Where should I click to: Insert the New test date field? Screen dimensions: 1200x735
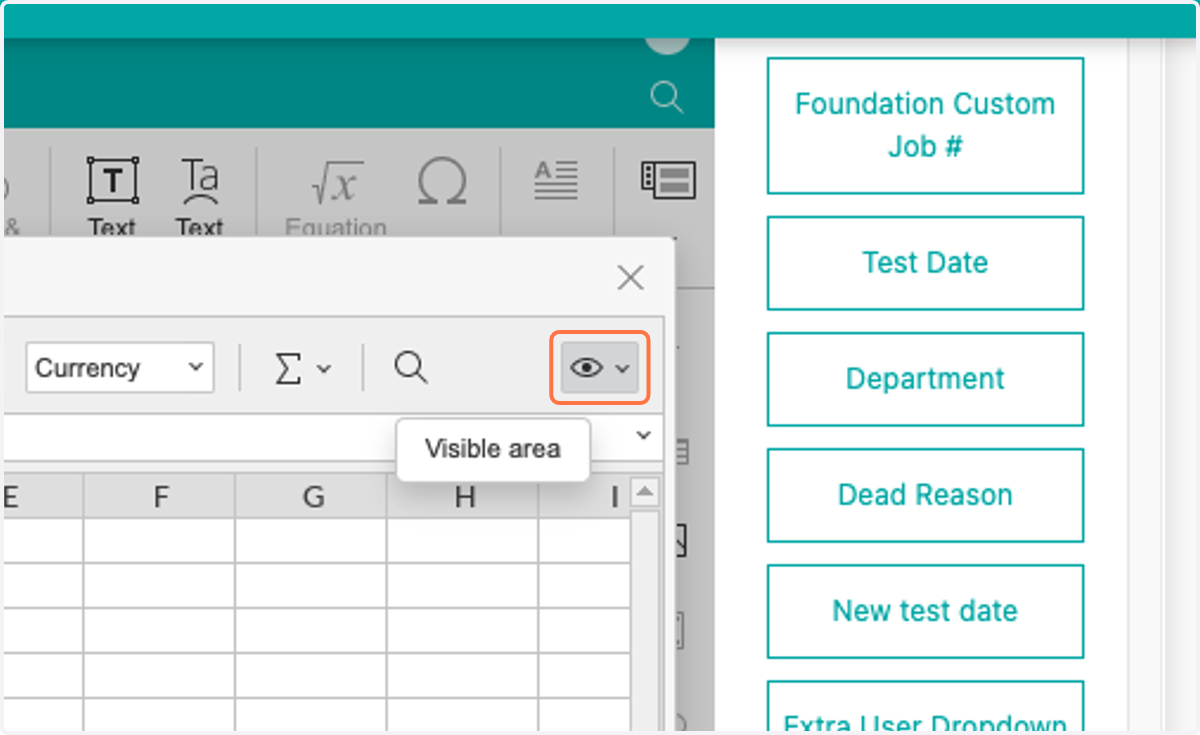[x=925, y=611]
